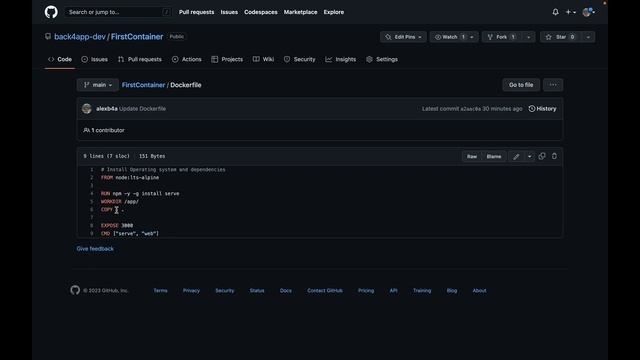Switch to the Wiki tab

coord(263,59)
